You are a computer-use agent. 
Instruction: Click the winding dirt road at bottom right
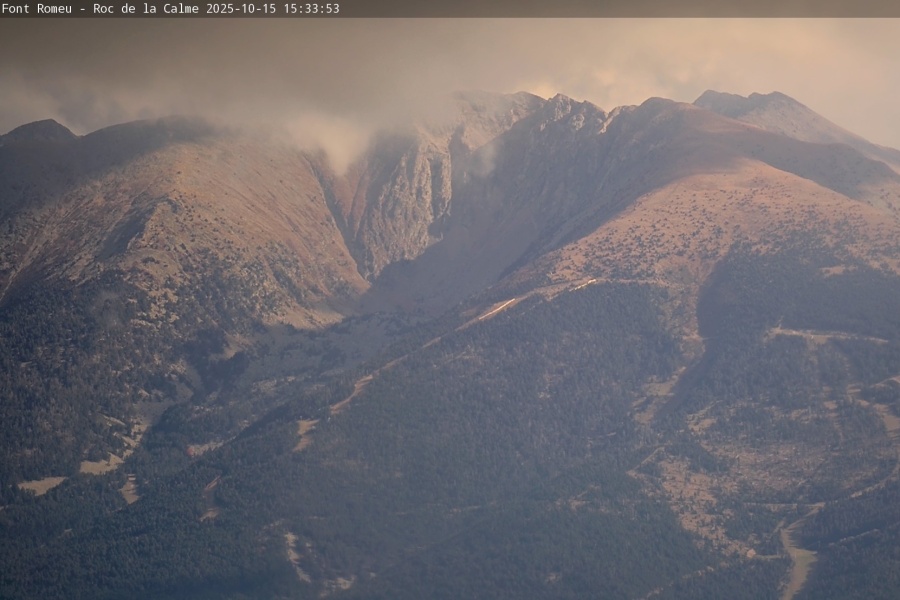click(800, 560)
